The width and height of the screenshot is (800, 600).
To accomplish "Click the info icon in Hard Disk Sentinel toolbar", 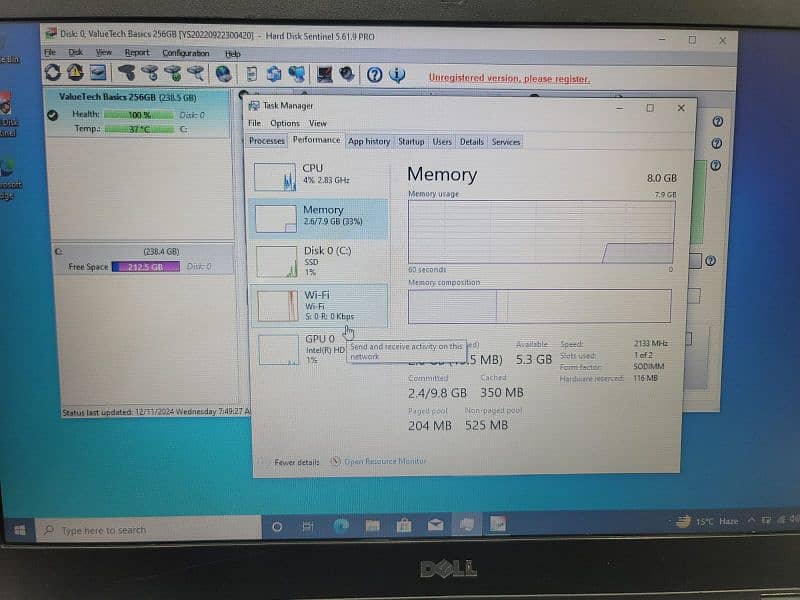I will click(x=397, y=74).
